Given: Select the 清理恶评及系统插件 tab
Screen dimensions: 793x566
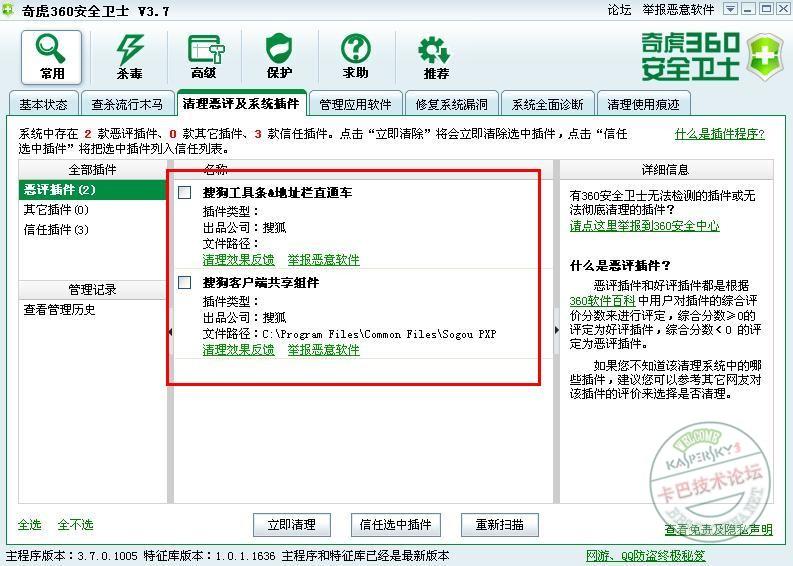Looking at the screenshot, I should click(x=241, y=103).
